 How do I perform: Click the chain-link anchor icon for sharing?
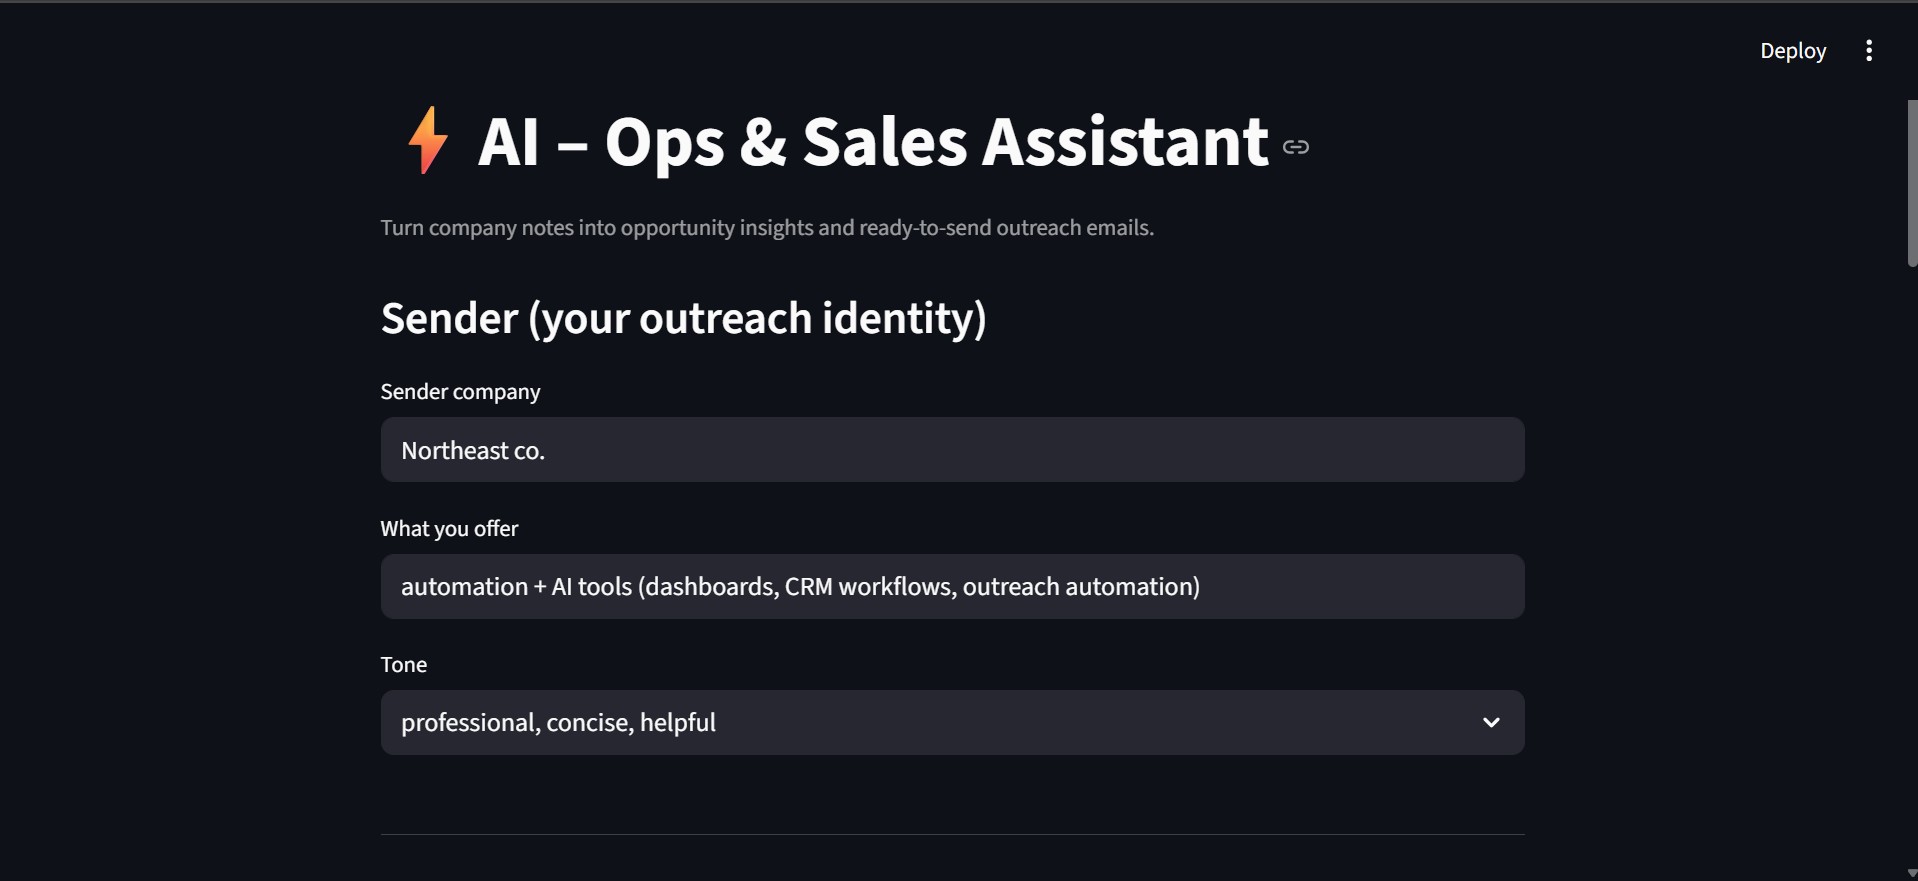coord(1296,146)
